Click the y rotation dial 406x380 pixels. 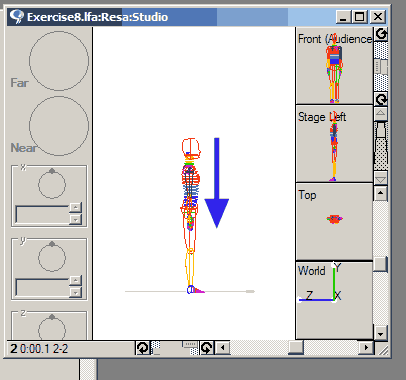(52, 257)
